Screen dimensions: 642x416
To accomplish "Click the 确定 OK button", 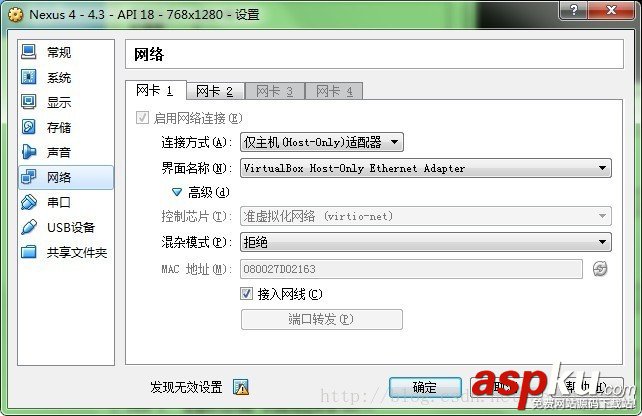I will pos(425,387).
